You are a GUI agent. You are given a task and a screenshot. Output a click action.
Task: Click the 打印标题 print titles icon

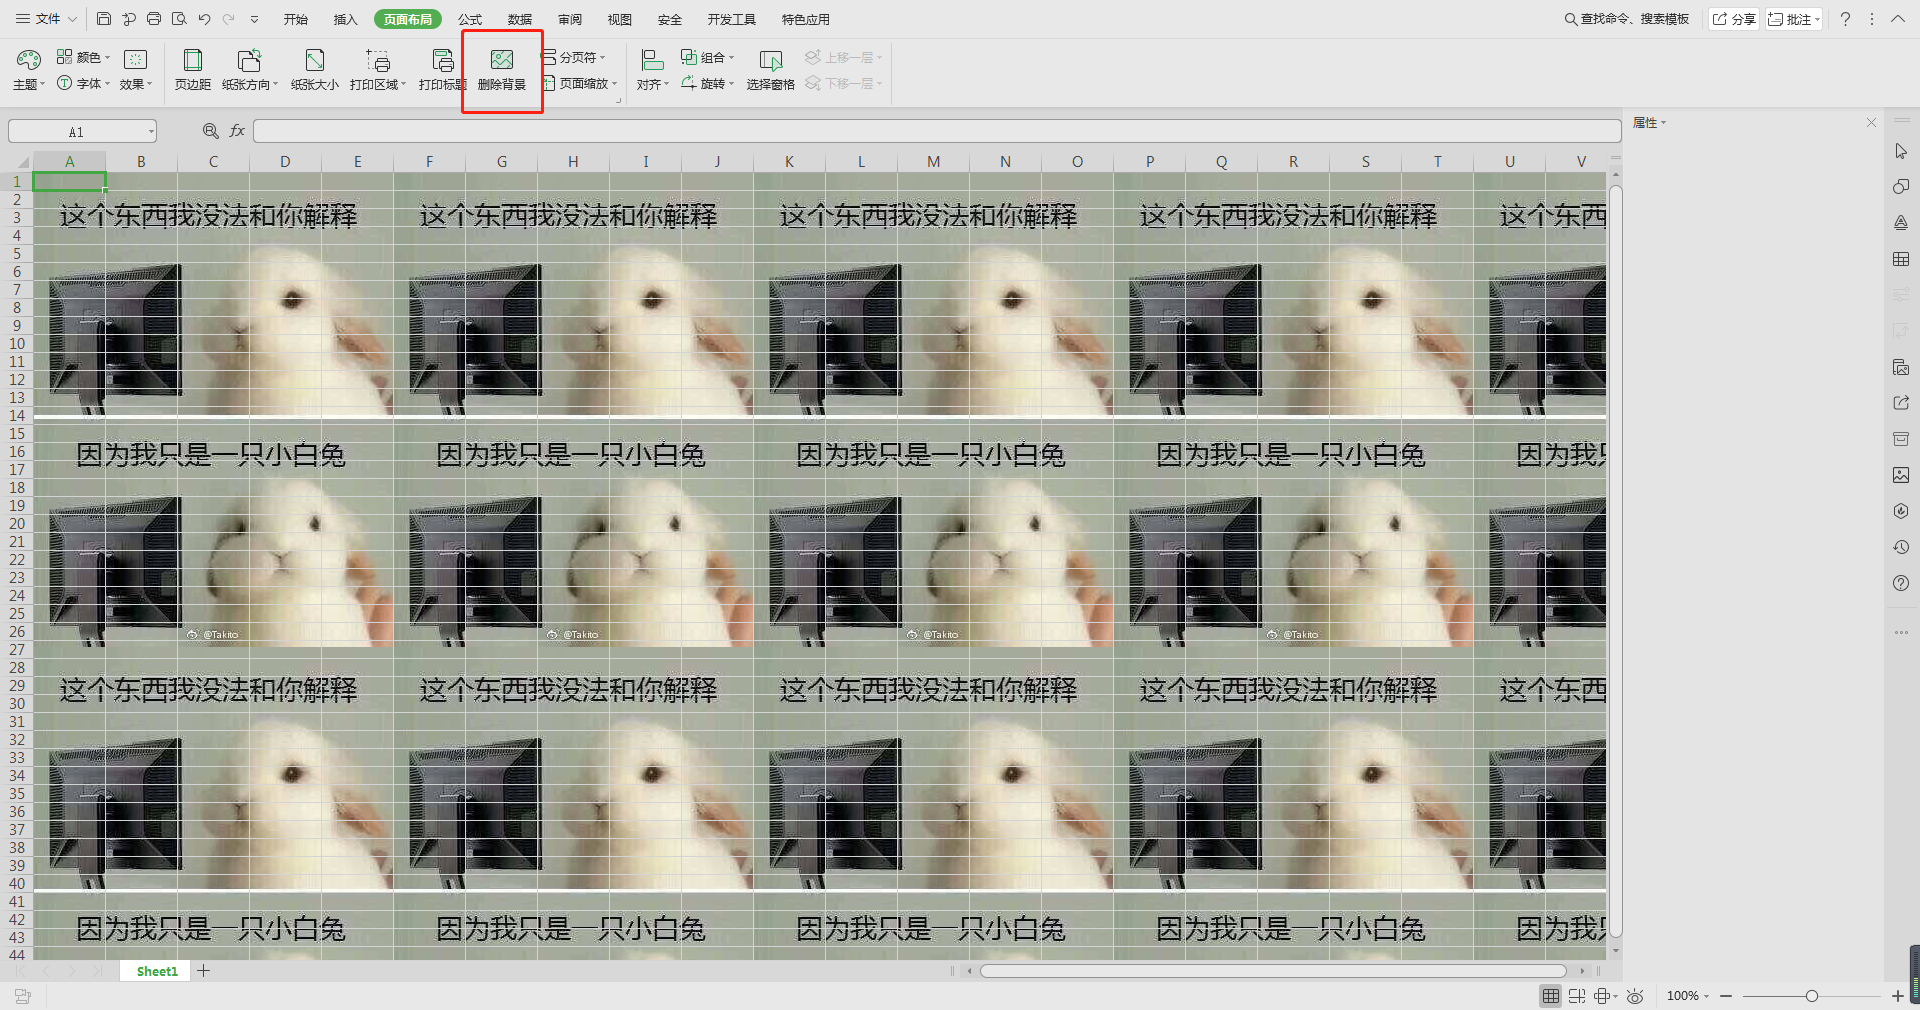[442, 69]
